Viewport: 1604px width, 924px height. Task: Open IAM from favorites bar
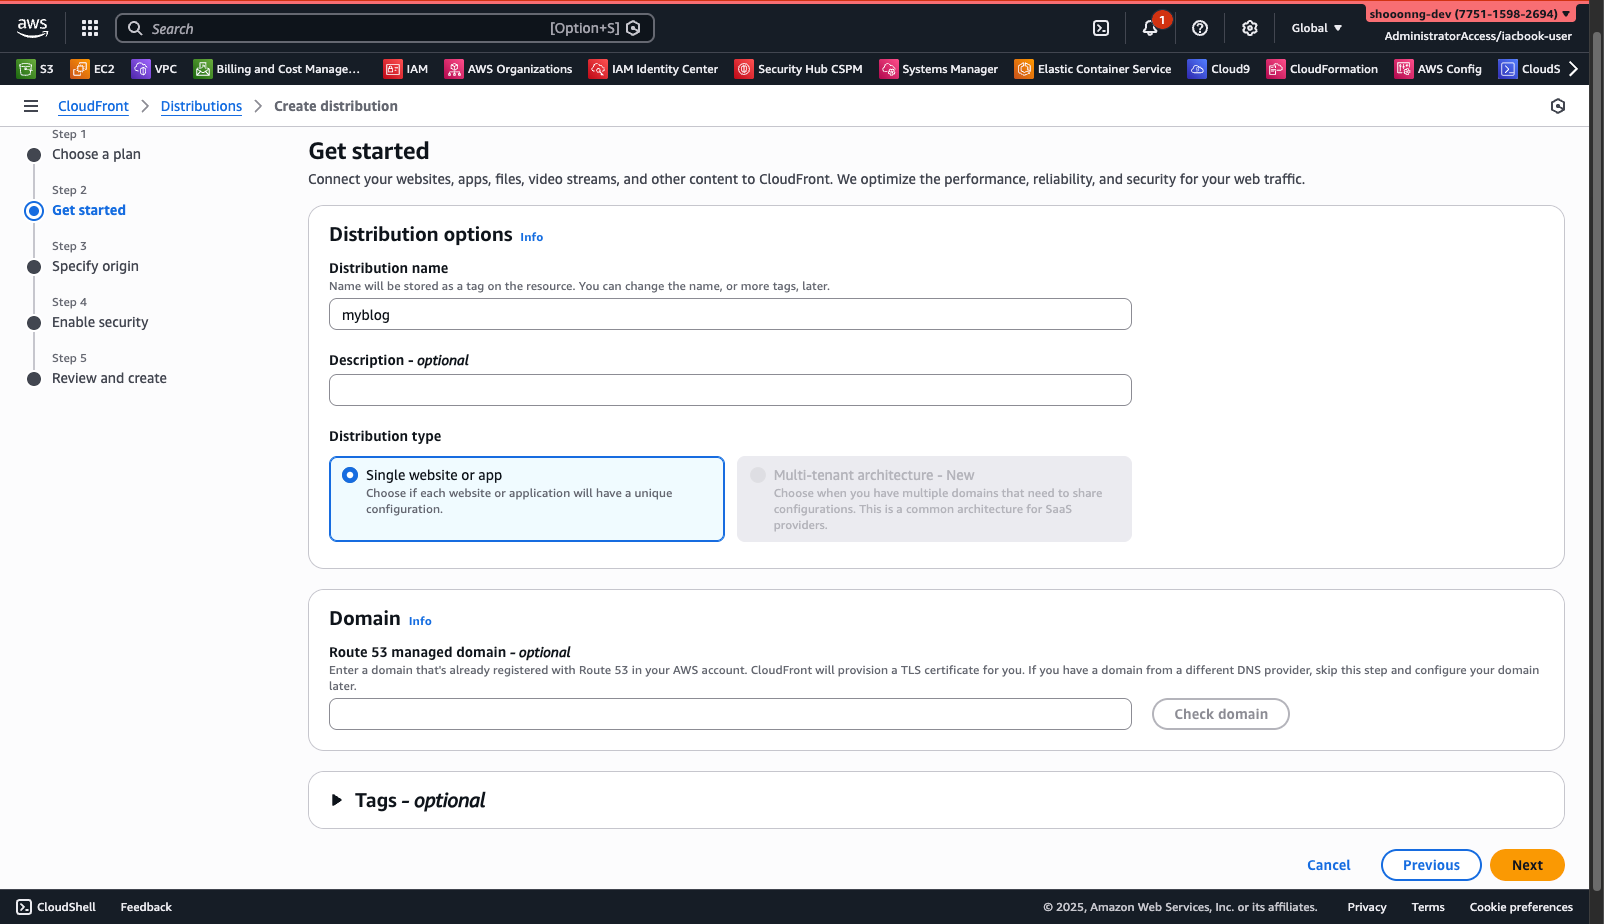(406, 69)
